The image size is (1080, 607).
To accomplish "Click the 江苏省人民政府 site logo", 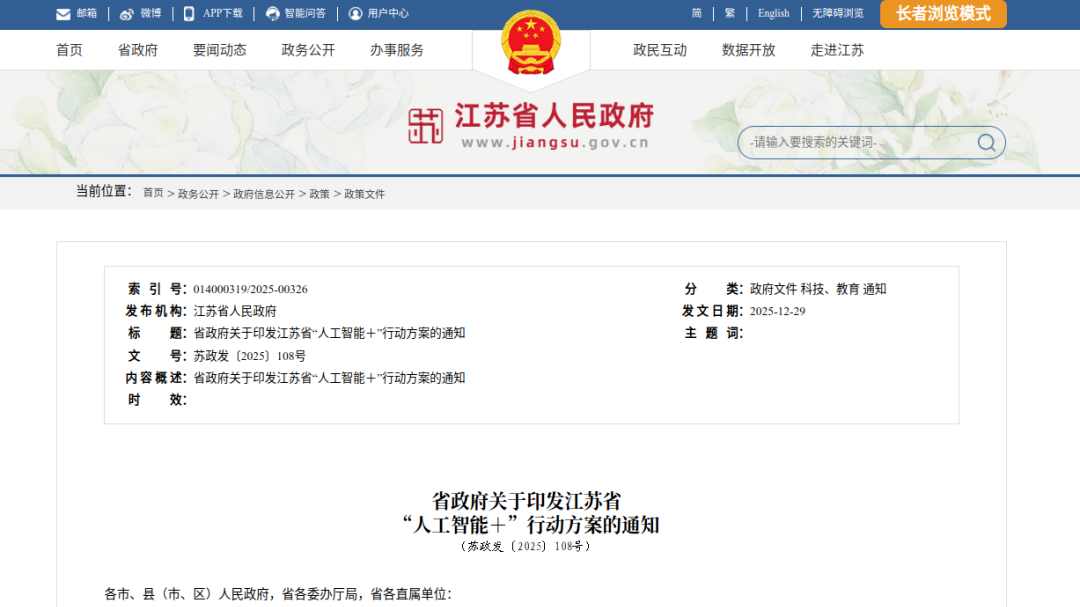I will click(x=532, y=122).
